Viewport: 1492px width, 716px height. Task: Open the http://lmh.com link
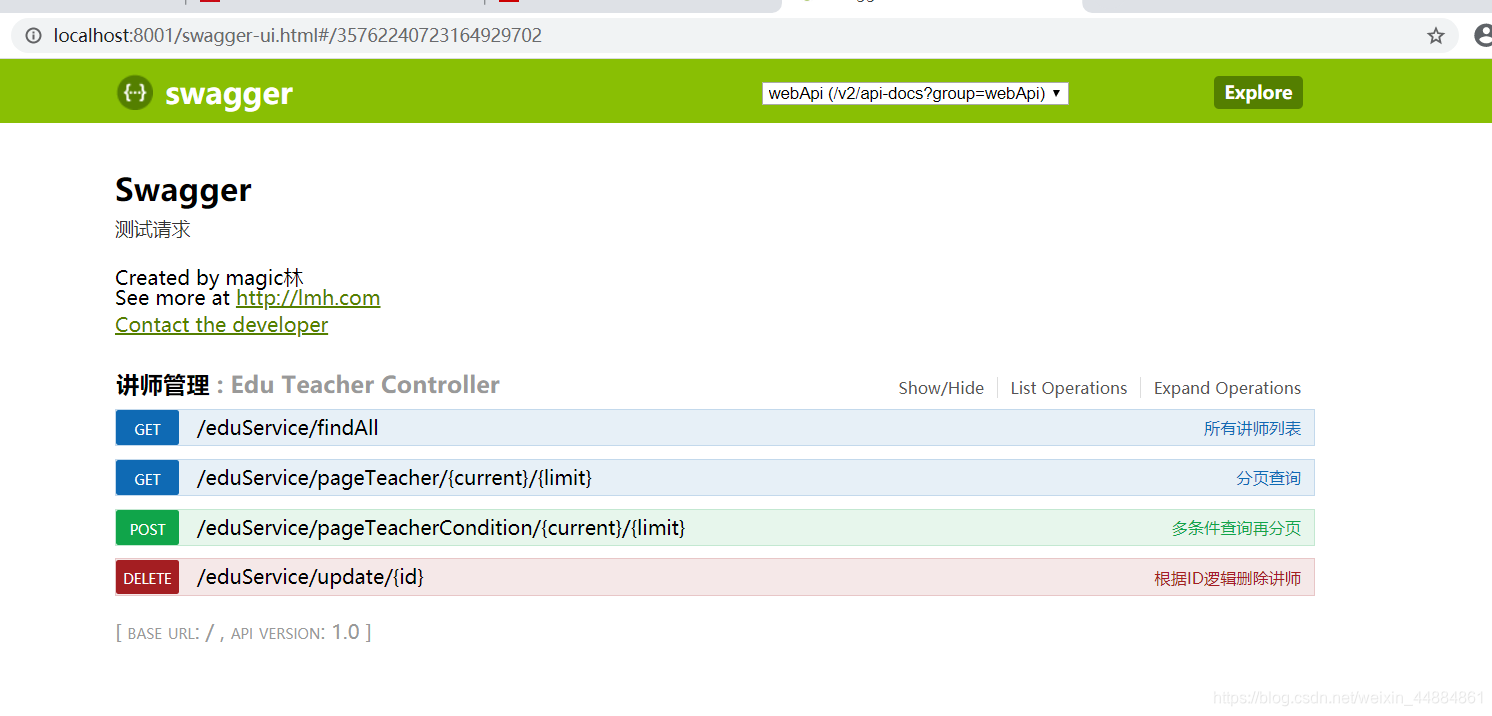point(308,298)
